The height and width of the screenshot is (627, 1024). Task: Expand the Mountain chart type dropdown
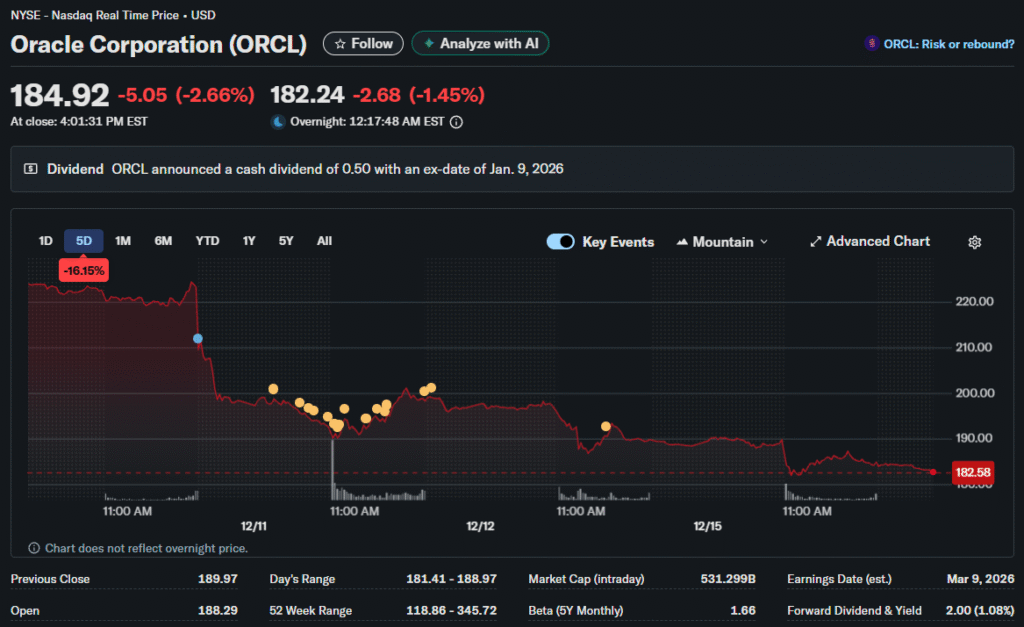coord(723,242)
